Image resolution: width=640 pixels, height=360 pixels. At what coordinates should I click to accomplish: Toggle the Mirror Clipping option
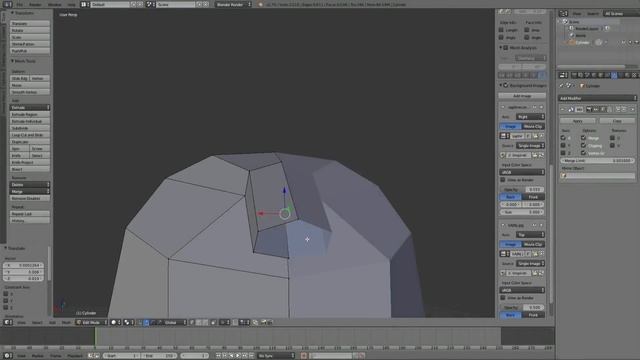[583, 145]
